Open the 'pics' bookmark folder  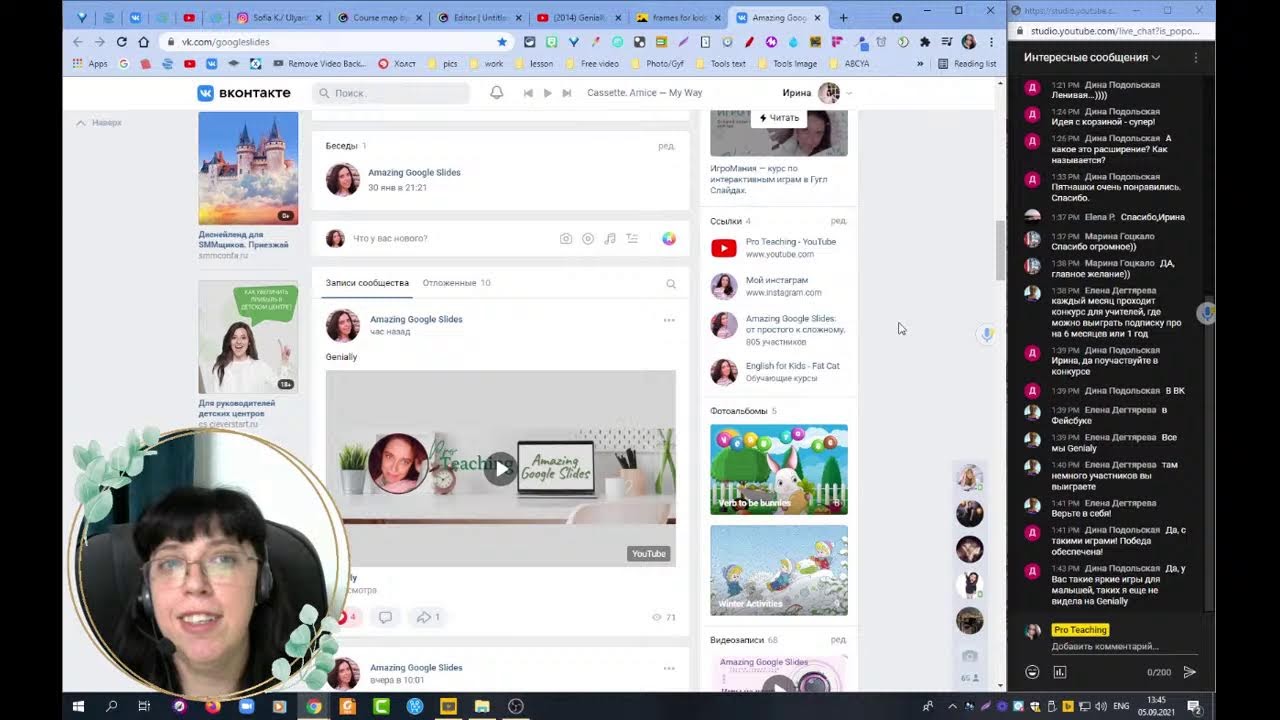coord(443,64)
